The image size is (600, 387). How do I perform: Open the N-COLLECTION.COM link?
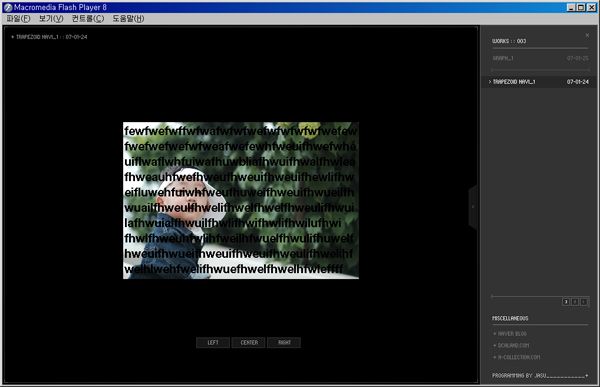517,357
